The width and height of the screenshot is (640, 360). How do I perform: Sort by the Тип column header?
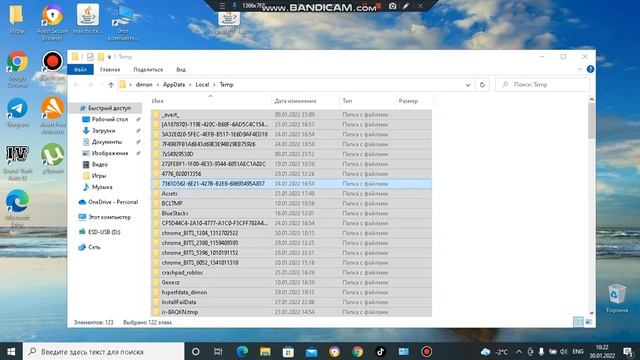(x=367, y=101)
